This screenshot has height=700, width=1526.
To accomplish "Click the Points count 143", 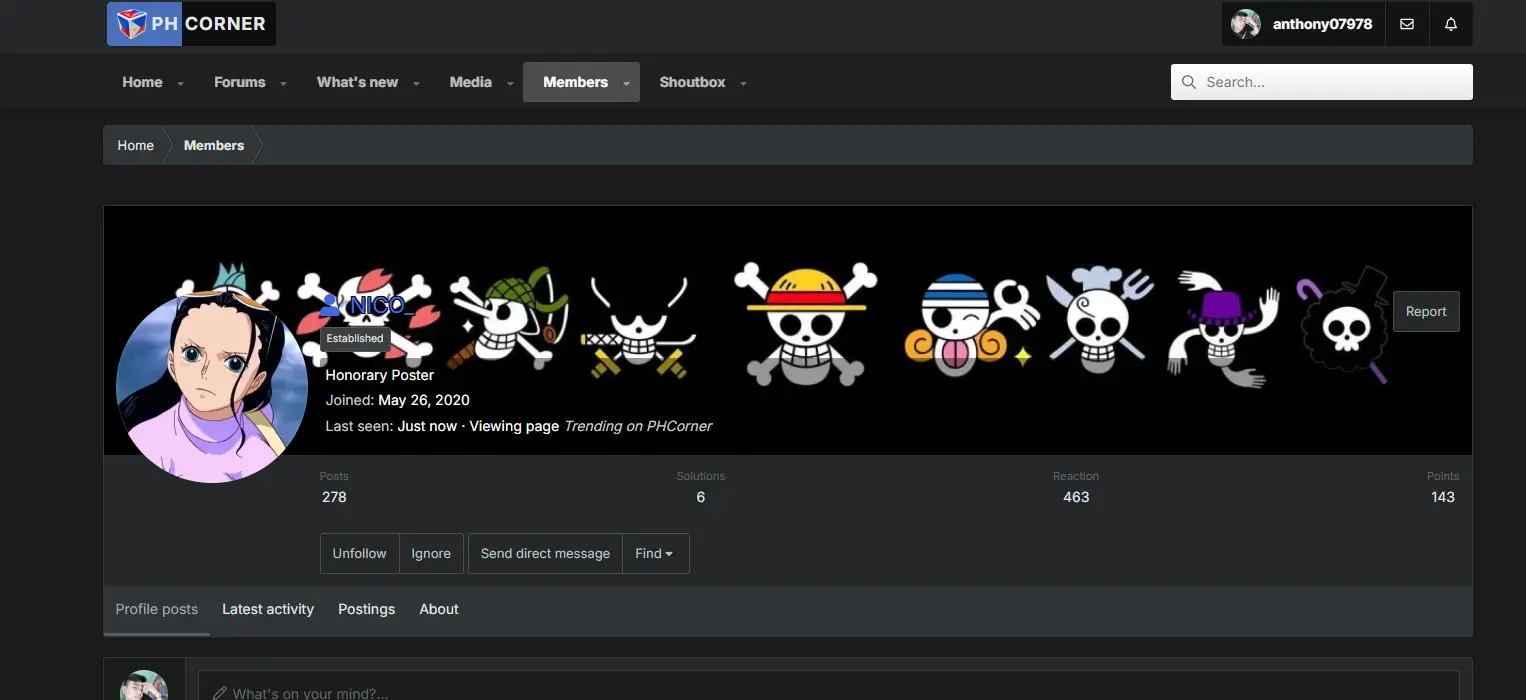I will (x=1443, y=497).
